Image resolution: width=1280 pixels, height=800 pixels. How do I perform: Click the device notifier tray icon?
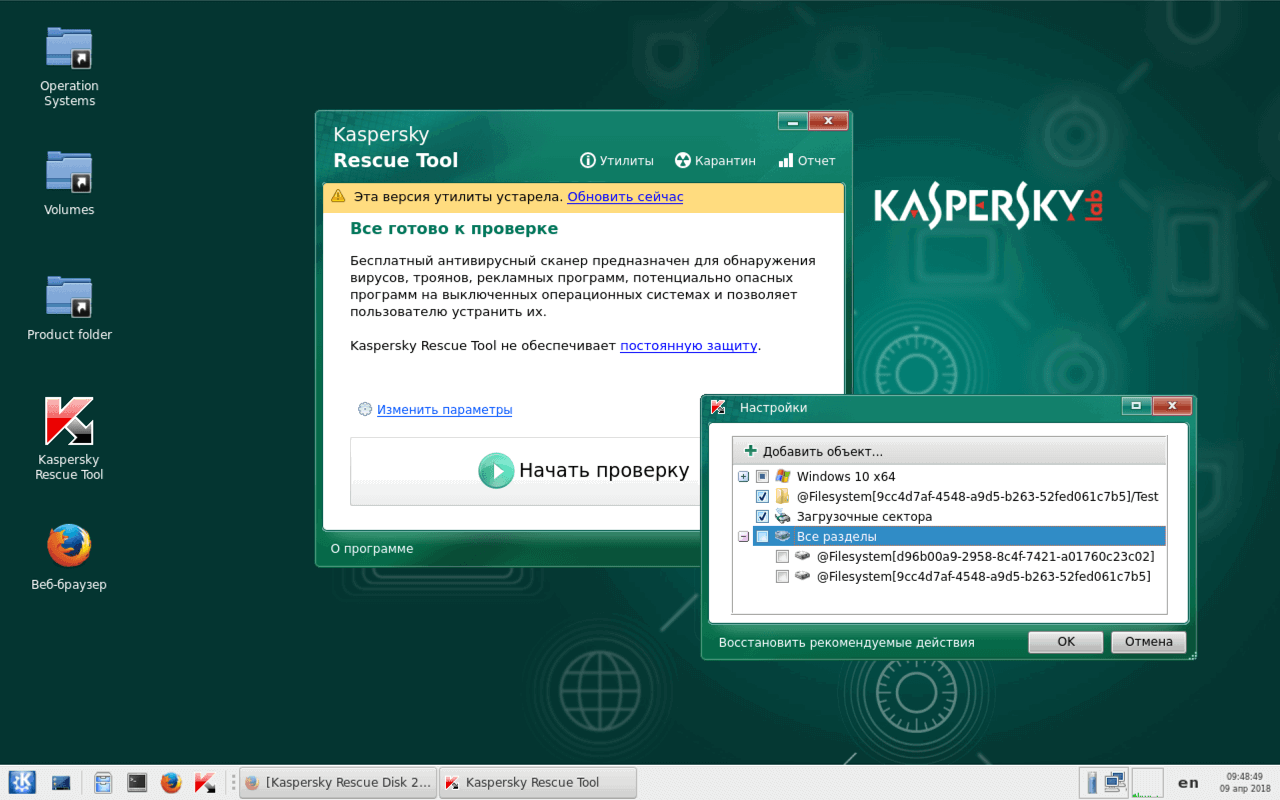tap(1092, 782)
